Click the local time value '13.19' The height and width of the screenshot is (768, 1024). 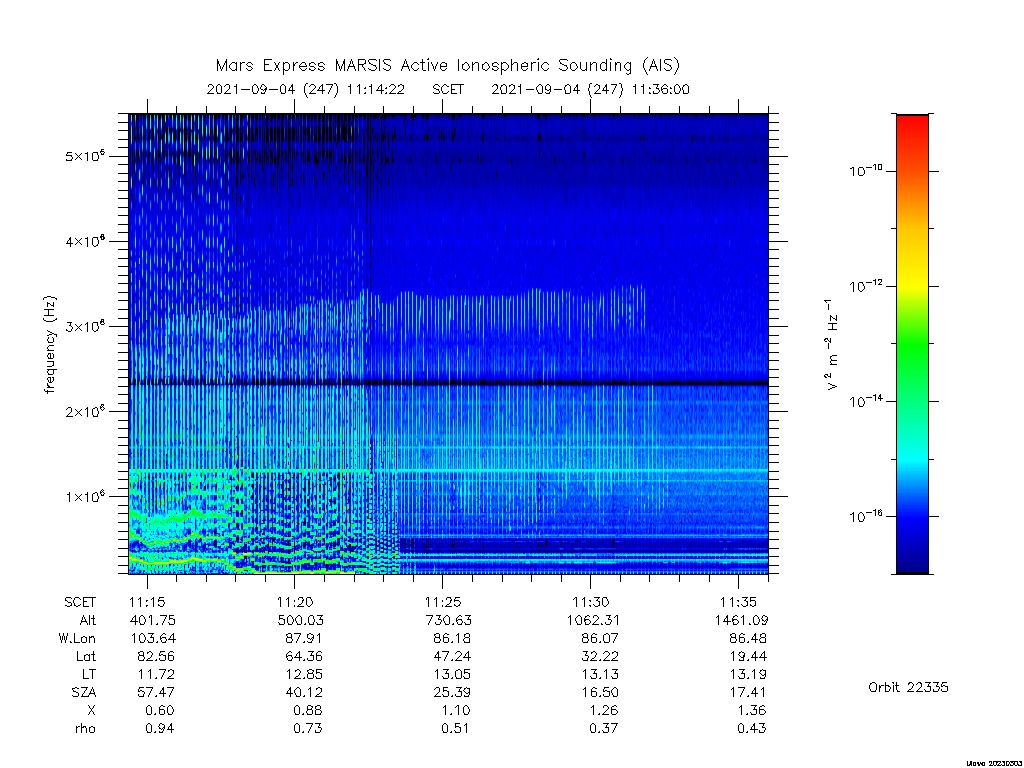(x=748, y=674)
